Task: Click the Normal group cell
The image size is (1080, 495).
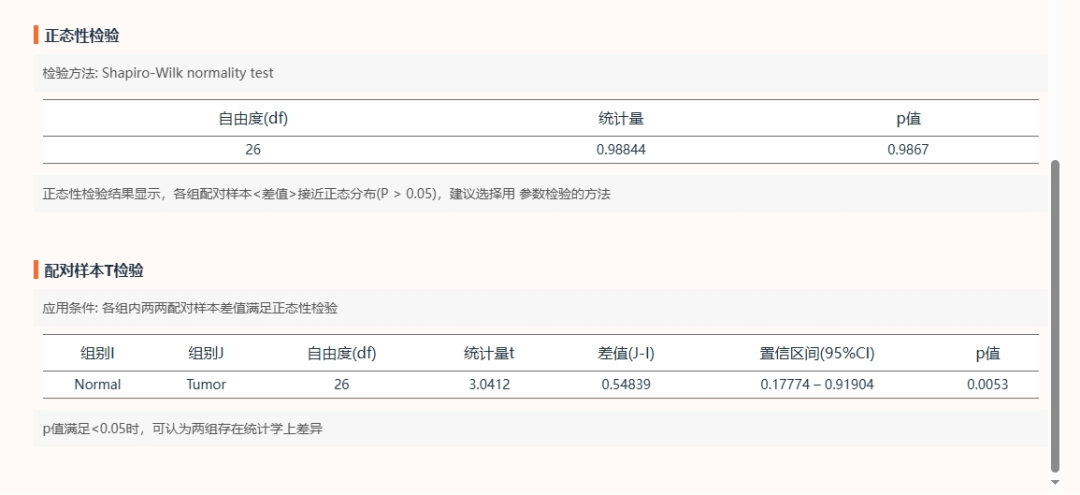Action: [97, 385]
